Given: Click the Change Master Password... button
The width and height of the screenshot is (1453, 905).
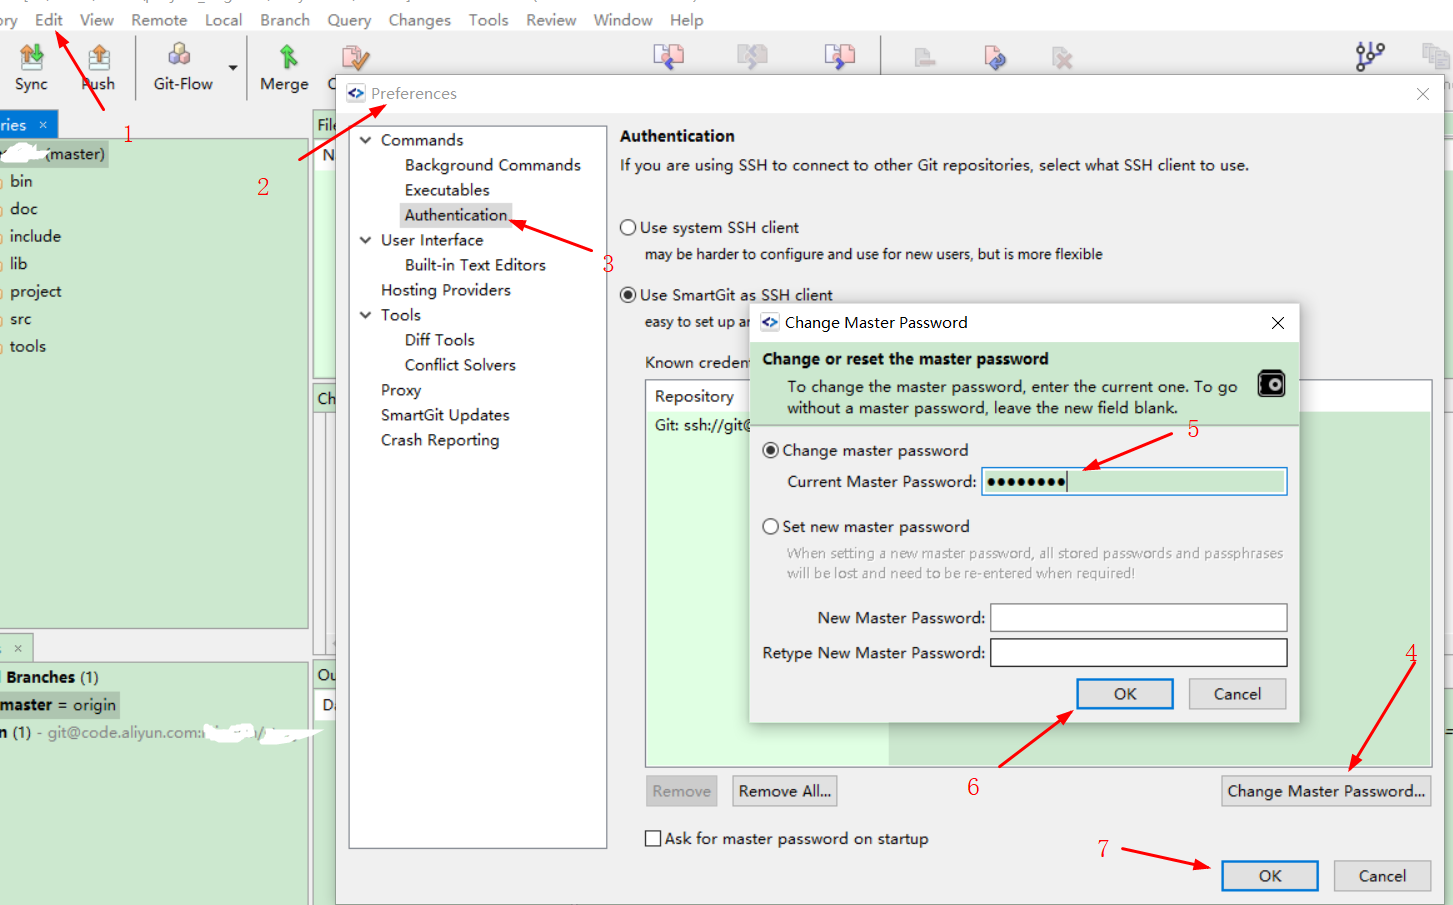Looking at the screenshot, I should coord(1326,791).
